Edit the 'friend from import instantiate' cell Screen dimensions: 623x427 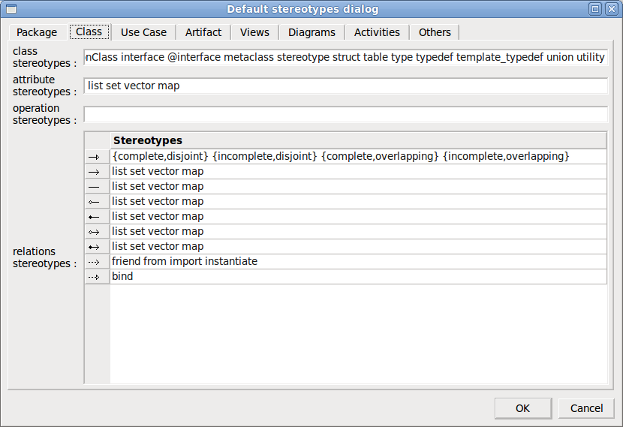click(x=358, y=261)
